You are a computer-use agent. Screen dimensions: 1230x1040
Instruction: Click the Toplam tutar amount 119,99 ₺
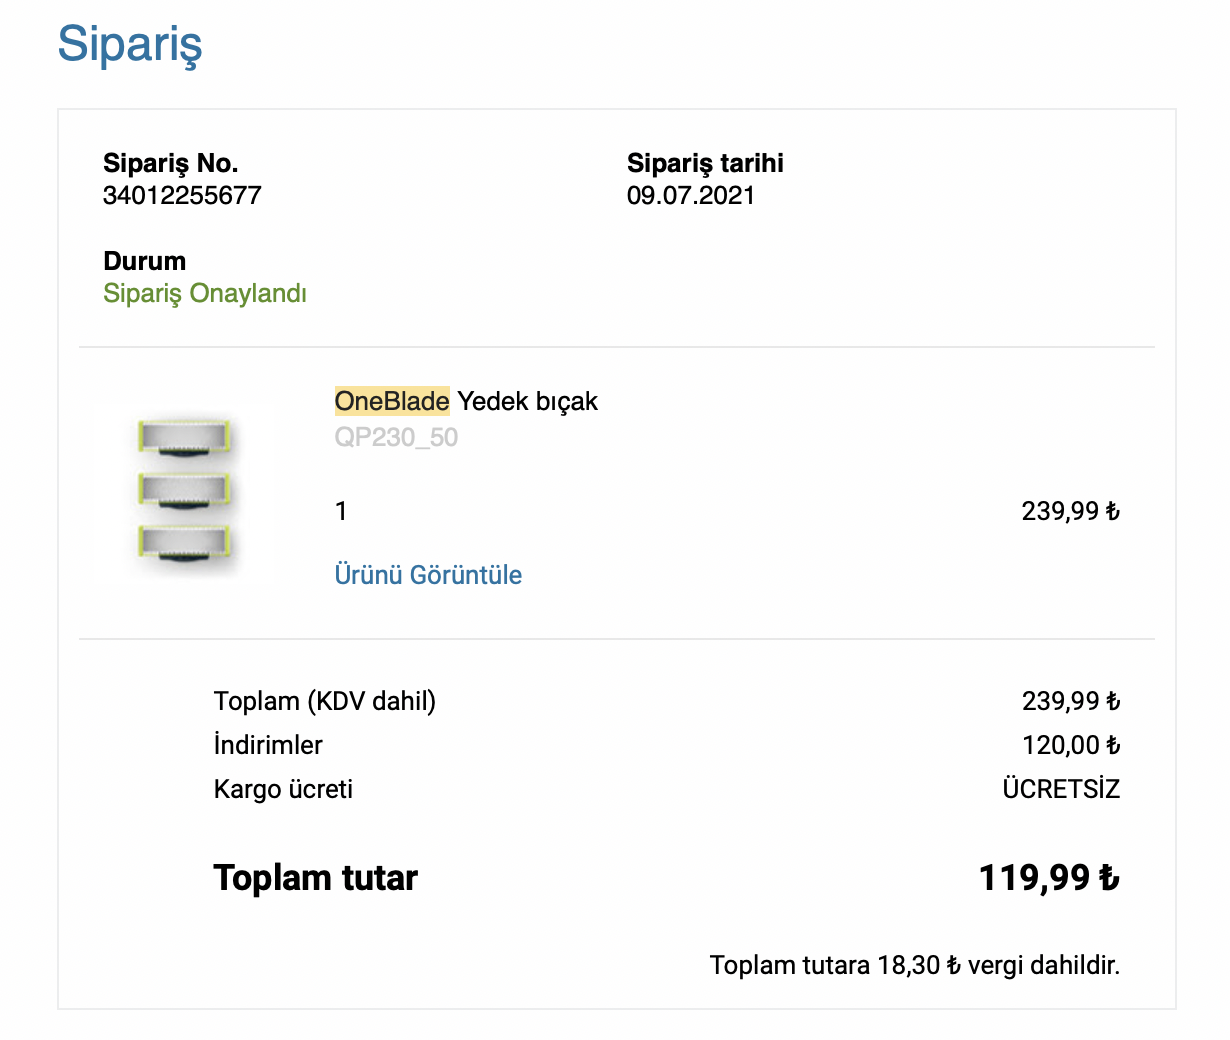coord(1049,877)
